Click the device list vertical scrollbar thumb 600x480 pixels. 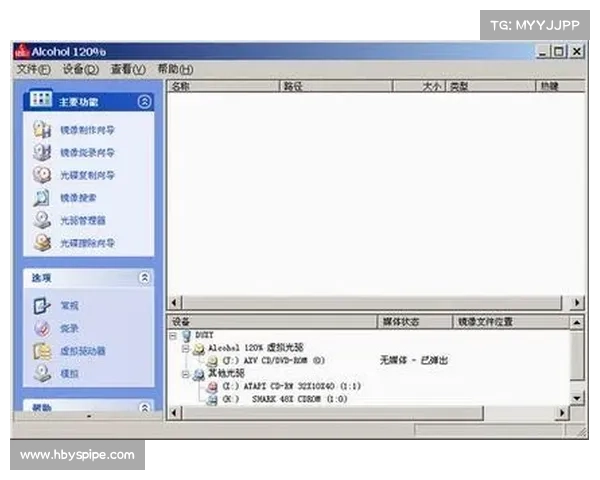577,355
